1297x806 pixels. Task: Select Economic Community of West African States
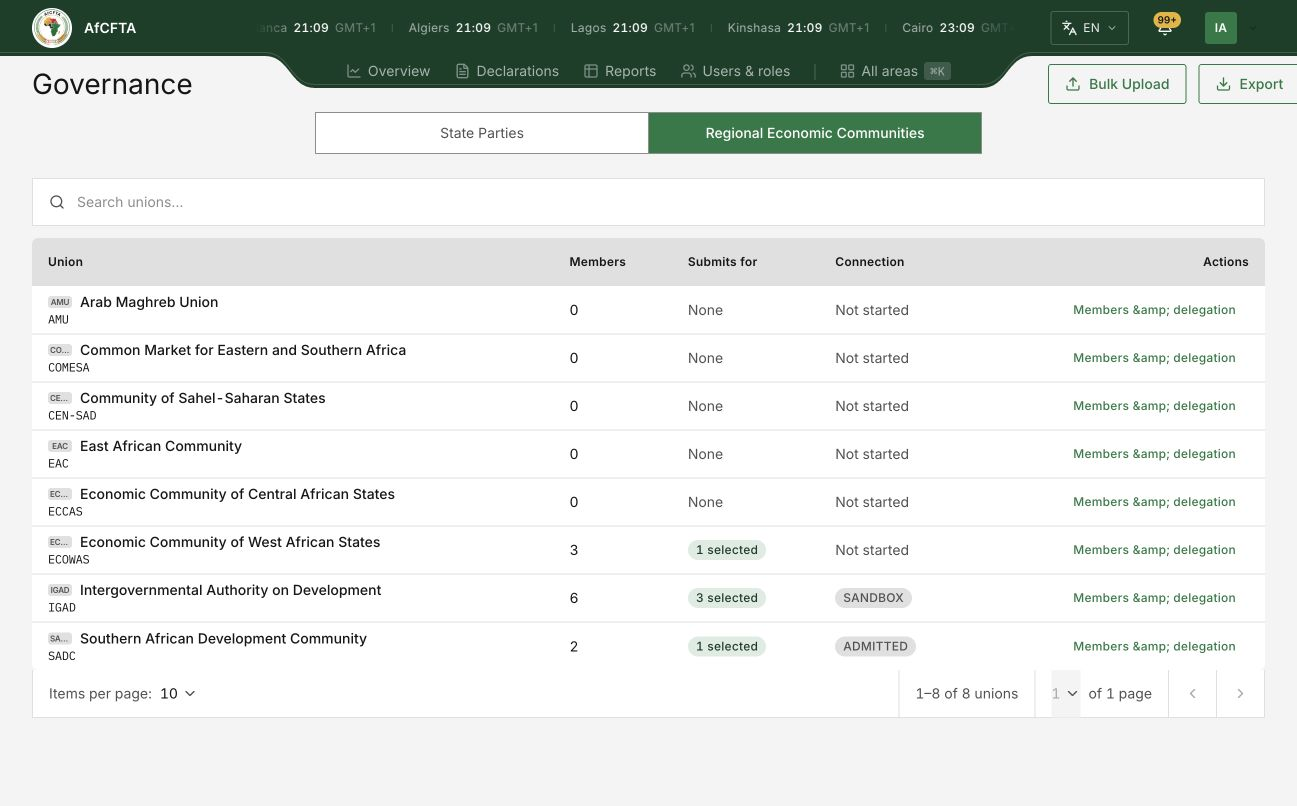coord(230,542)
